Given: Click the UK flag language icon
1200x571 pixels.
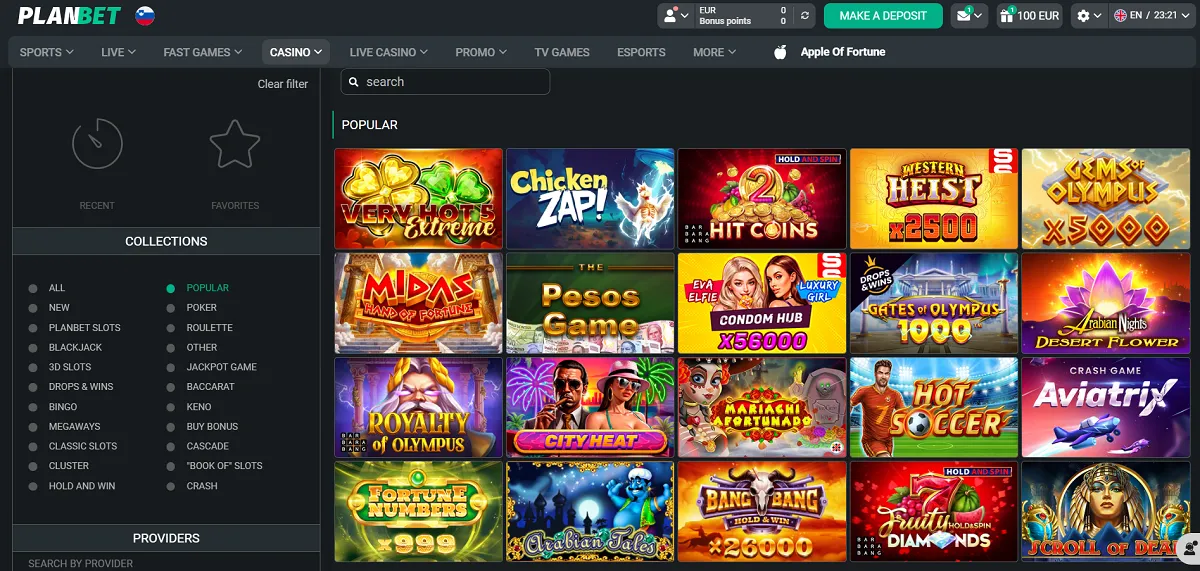Looking at the screenshot, I should click(1121, 16).
